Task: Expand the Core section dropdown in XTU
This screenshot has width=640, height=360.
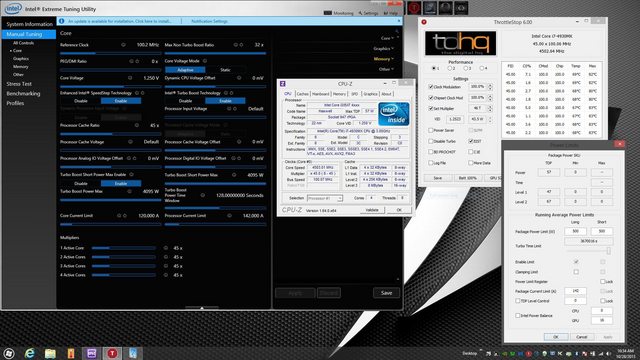Action: [387, 38]
